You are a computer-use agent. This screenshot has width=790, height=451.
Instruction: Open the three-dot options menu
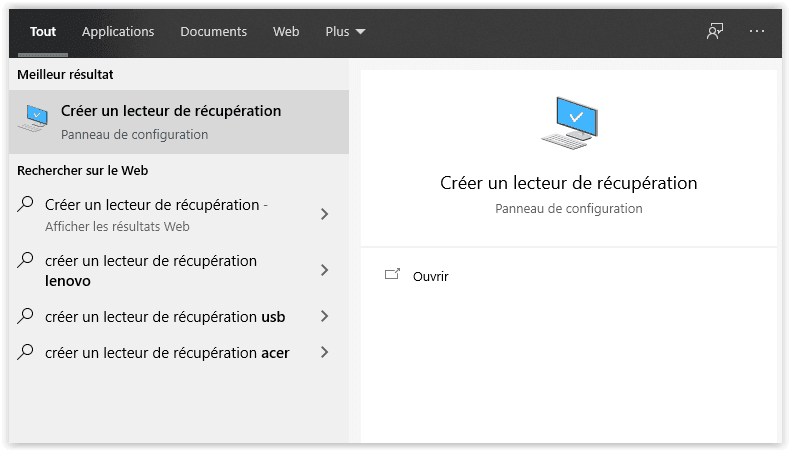click(757, 31)
